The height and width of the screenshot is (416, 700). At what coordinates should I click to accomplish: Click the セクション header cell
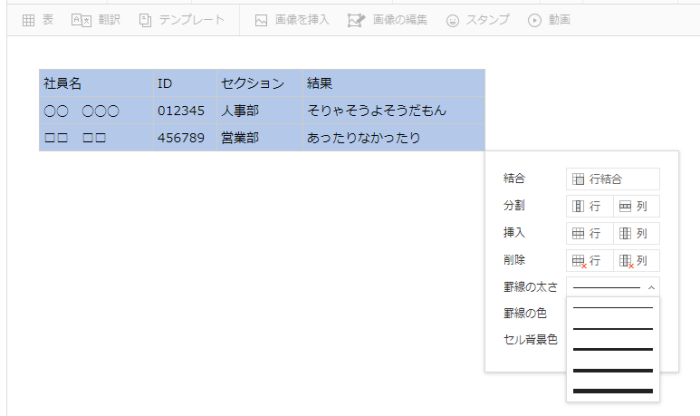coord(260,83)
